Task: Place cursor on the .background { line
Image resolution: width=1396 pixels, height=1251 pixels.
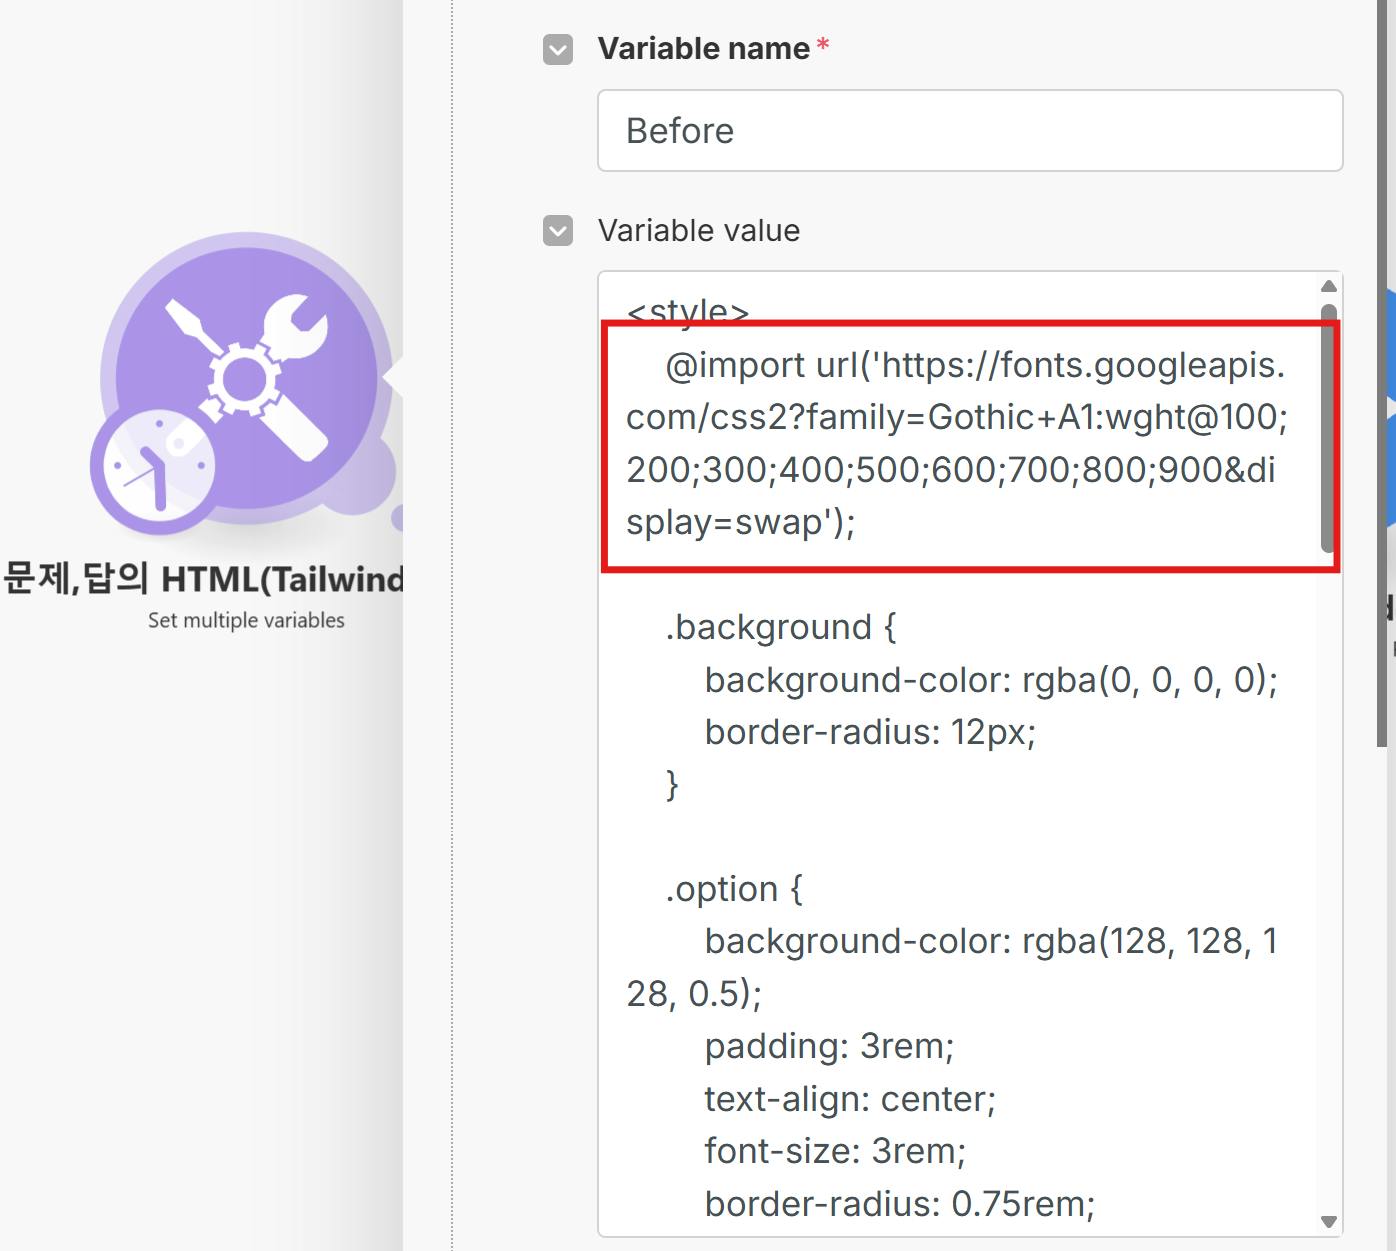Action: click(780, 627)
